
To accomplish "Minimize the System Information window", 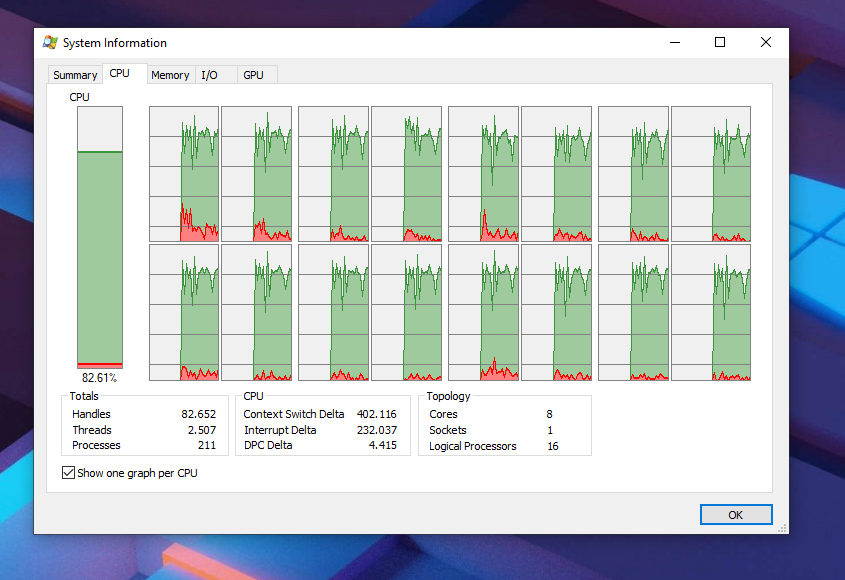I will [674, 43].
